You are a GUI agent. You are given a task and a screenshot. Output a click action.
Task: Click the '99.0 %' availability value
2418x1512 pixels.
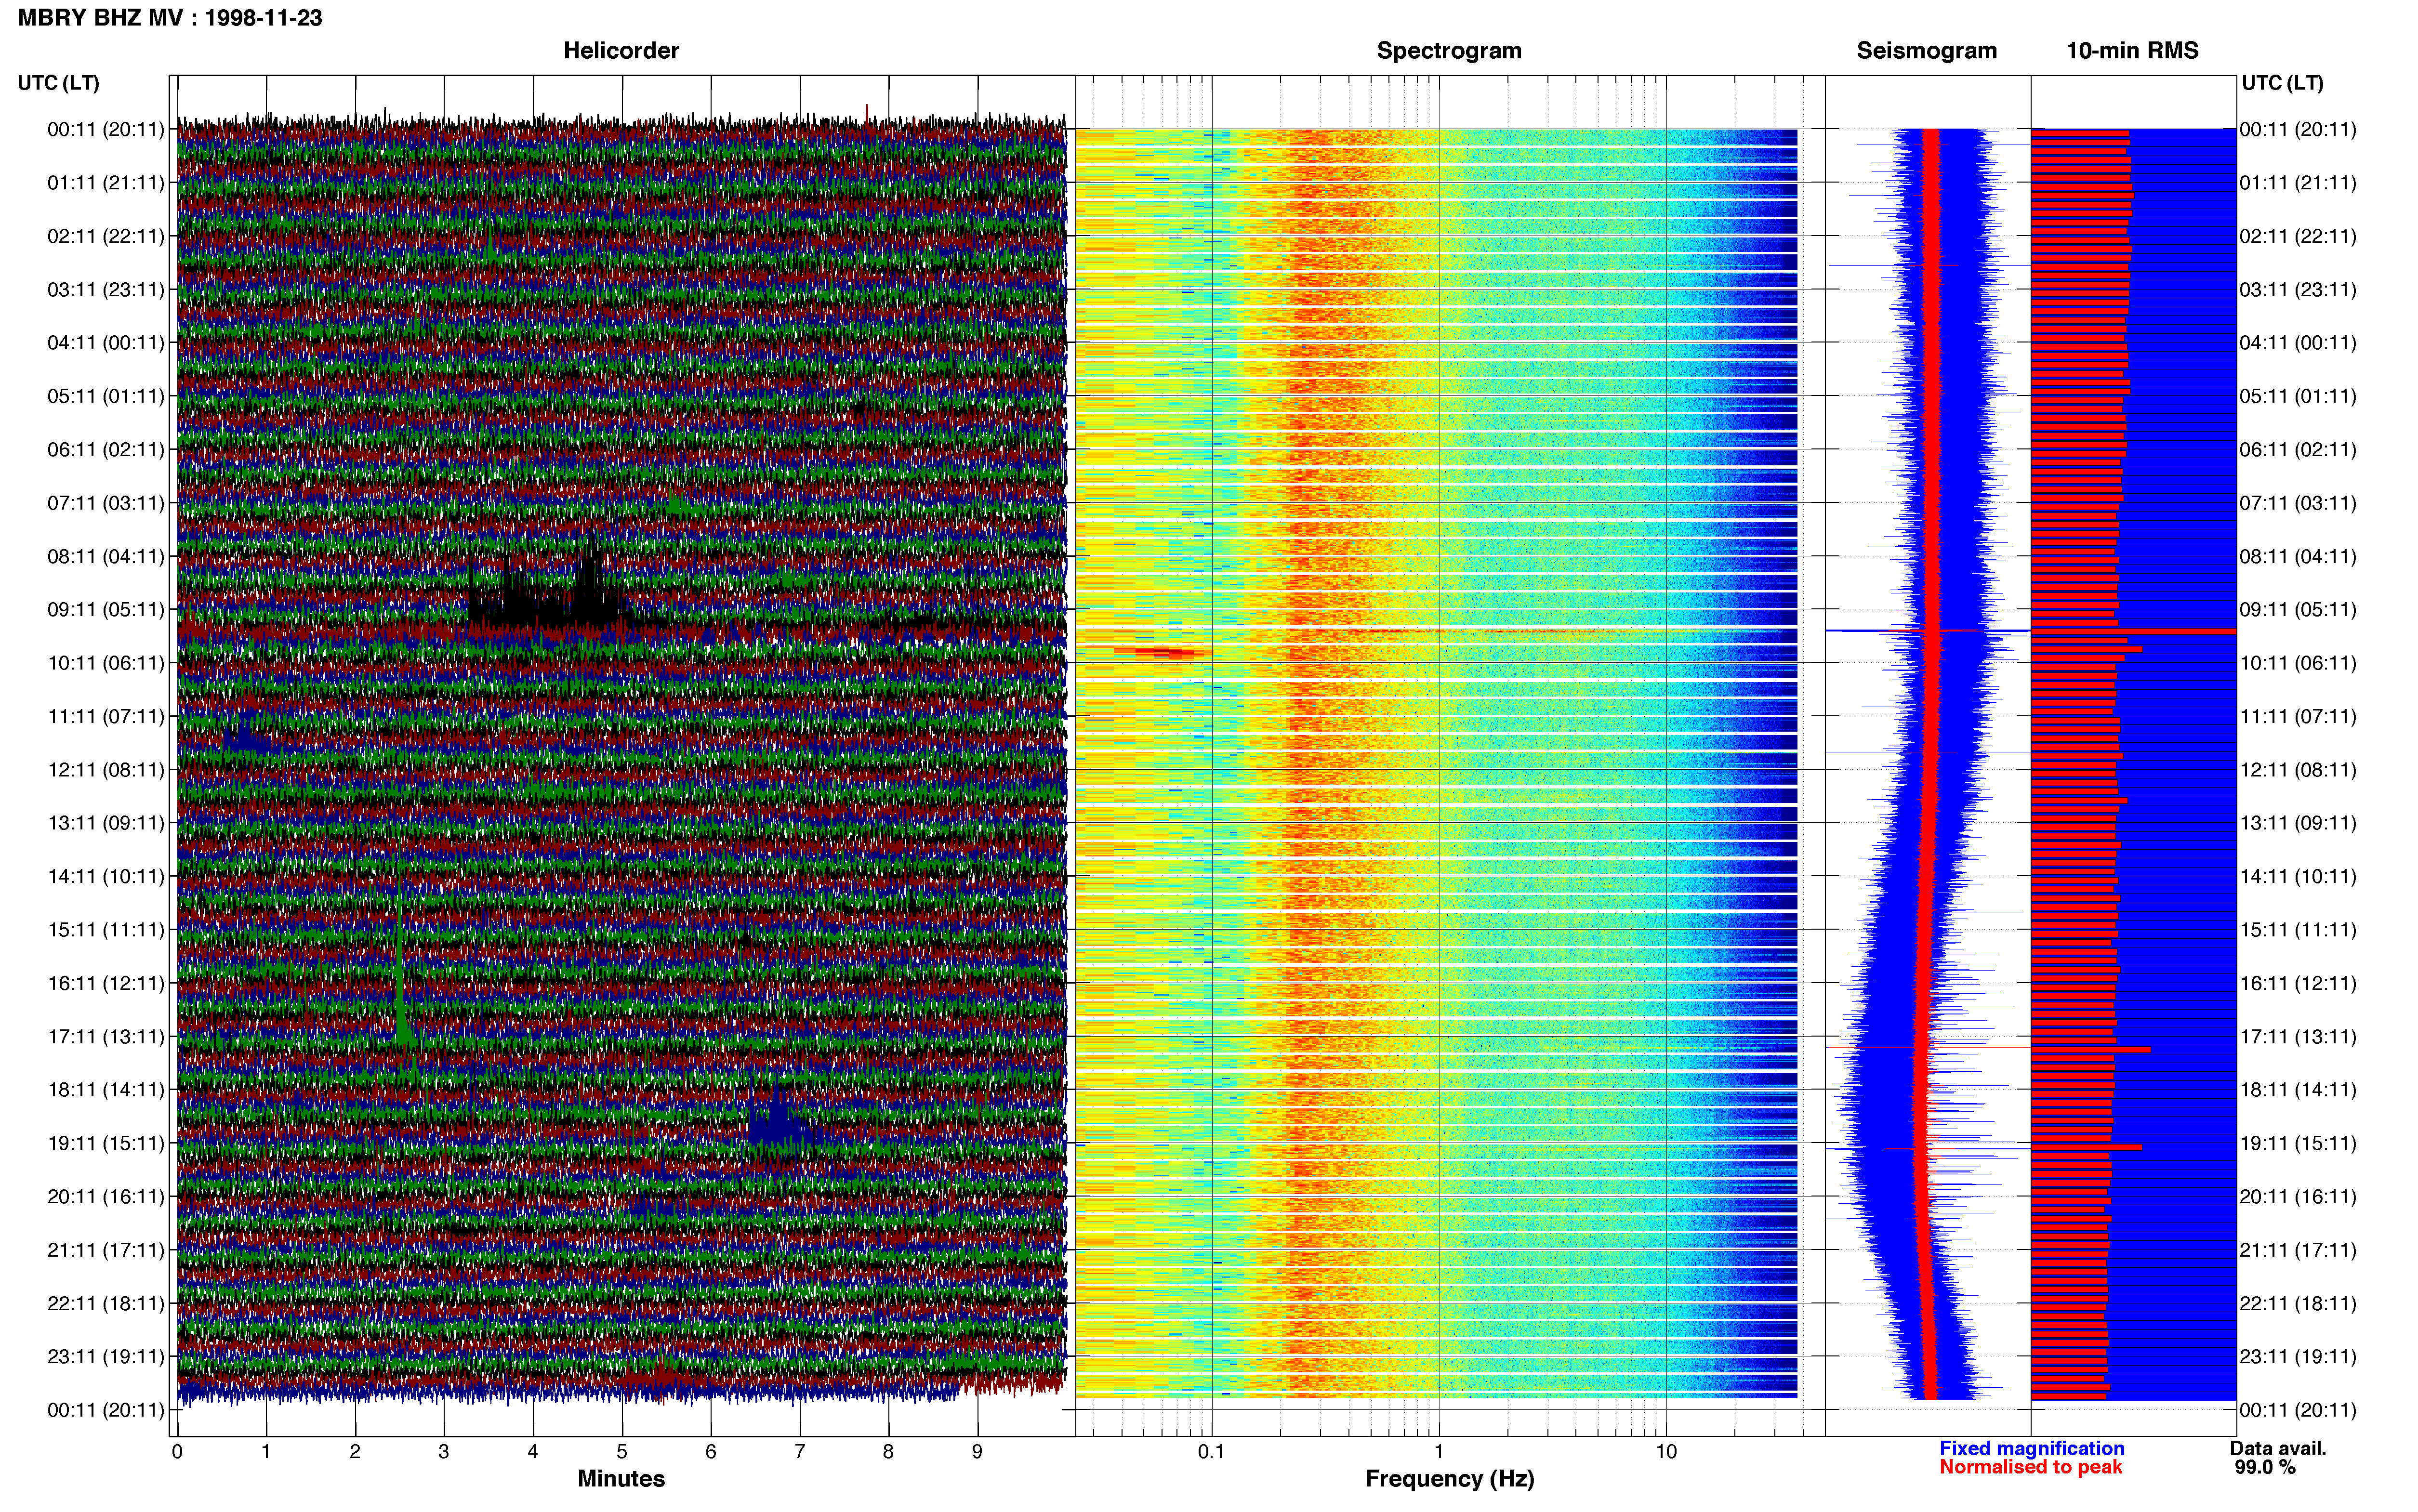(x=2265, y=1467)
